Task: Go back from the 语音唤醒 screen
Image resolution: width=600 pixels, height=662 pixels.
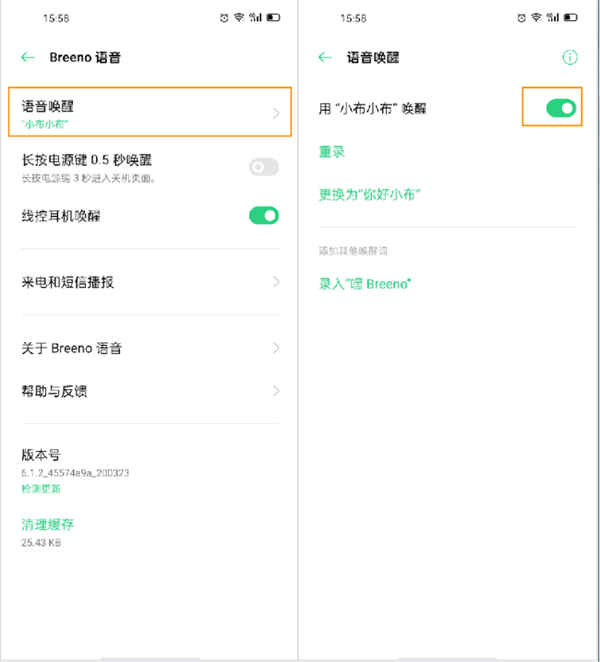Action: pos(324,58)
